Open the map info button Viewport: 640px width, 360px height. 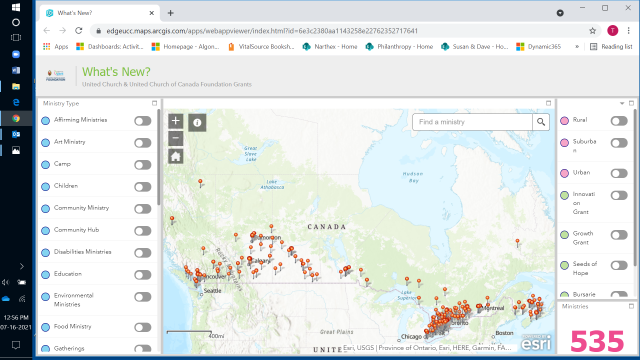click(197, 122)
